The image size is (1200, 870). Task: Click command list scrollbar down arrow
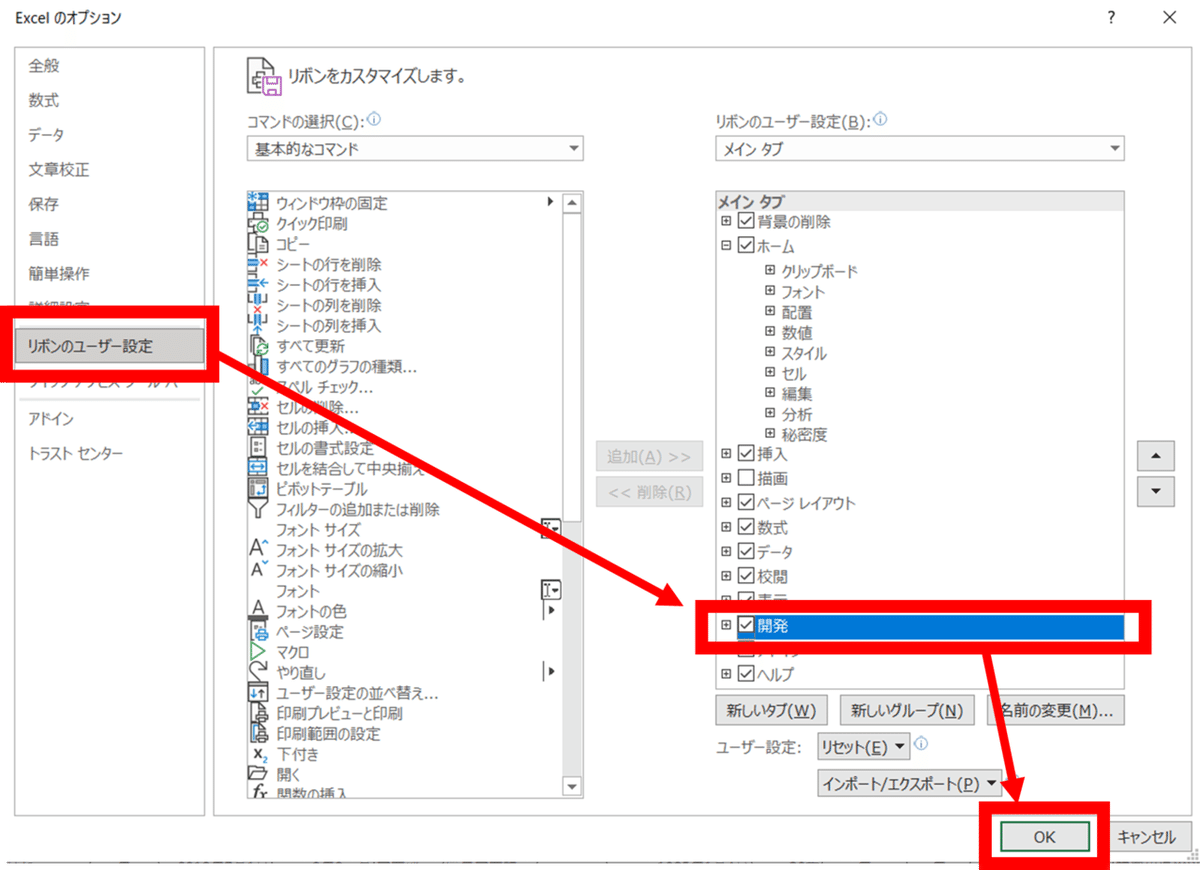(x=572, y=786)
